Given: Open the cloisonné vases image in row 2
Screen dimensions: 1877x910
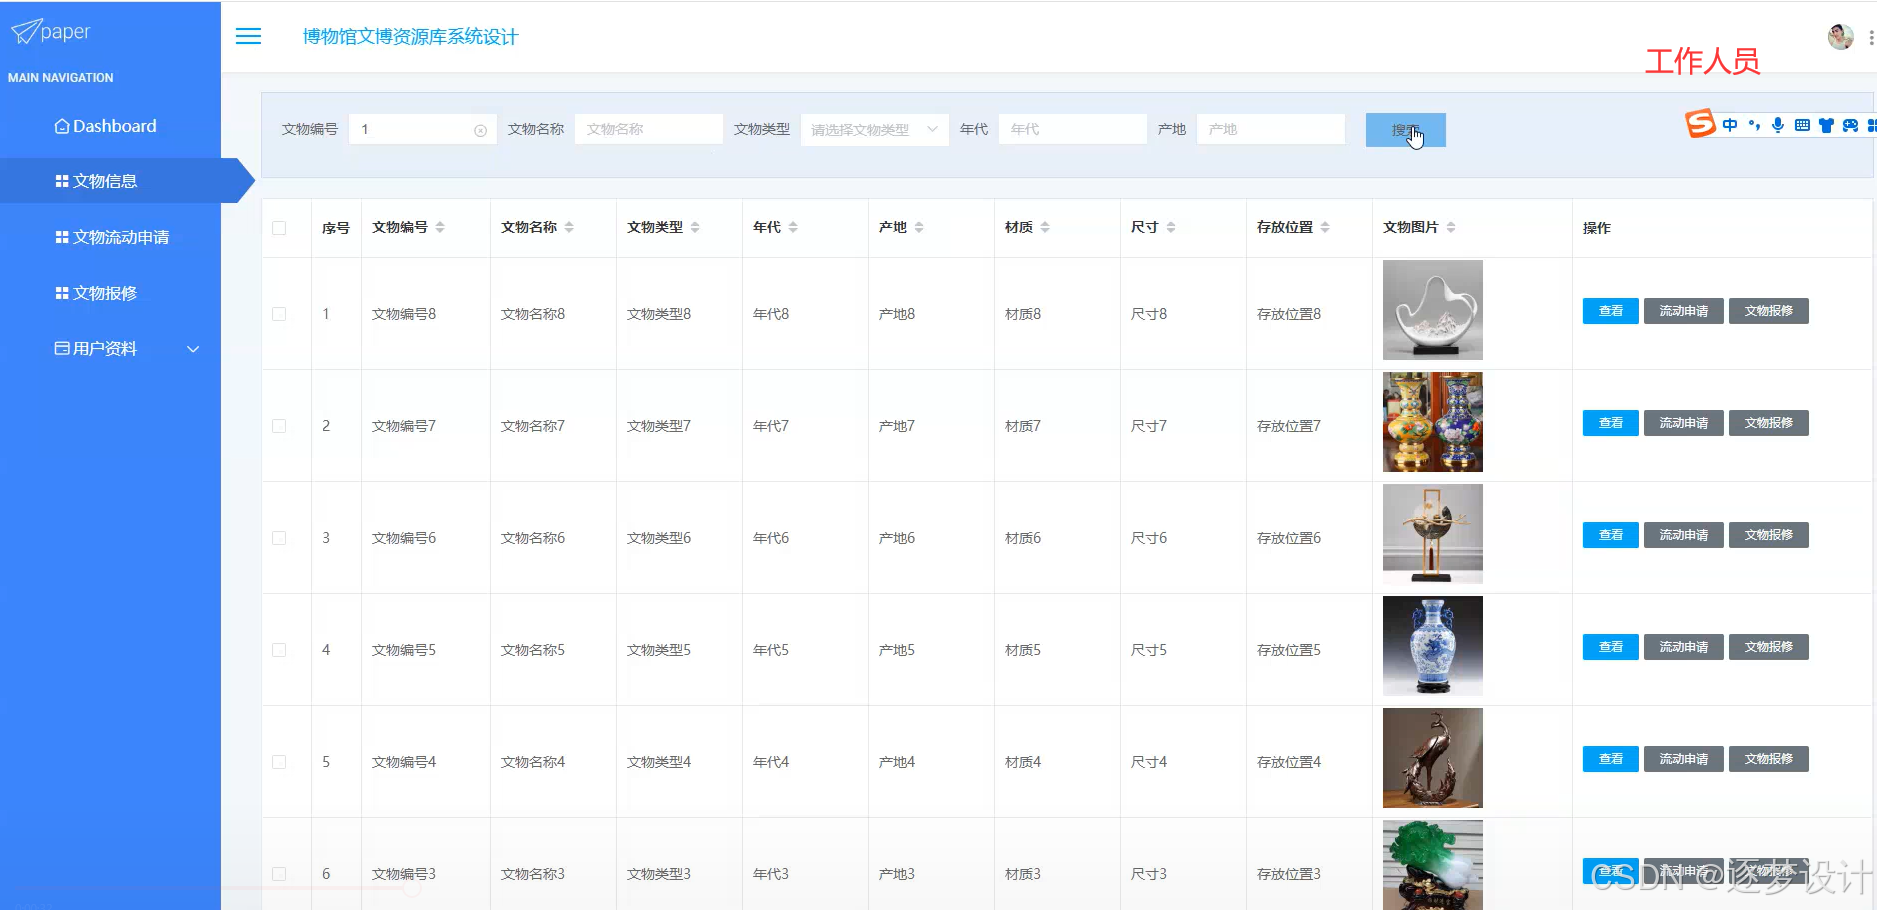Looking at the screenshot, I should coord(1432,422).
